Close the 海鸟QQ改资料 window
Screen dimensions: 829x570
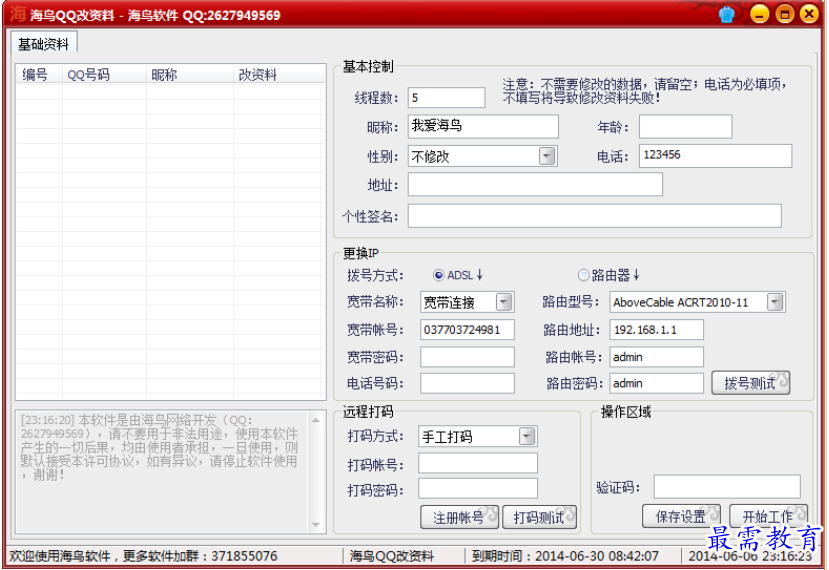click(x=809, y=14)
